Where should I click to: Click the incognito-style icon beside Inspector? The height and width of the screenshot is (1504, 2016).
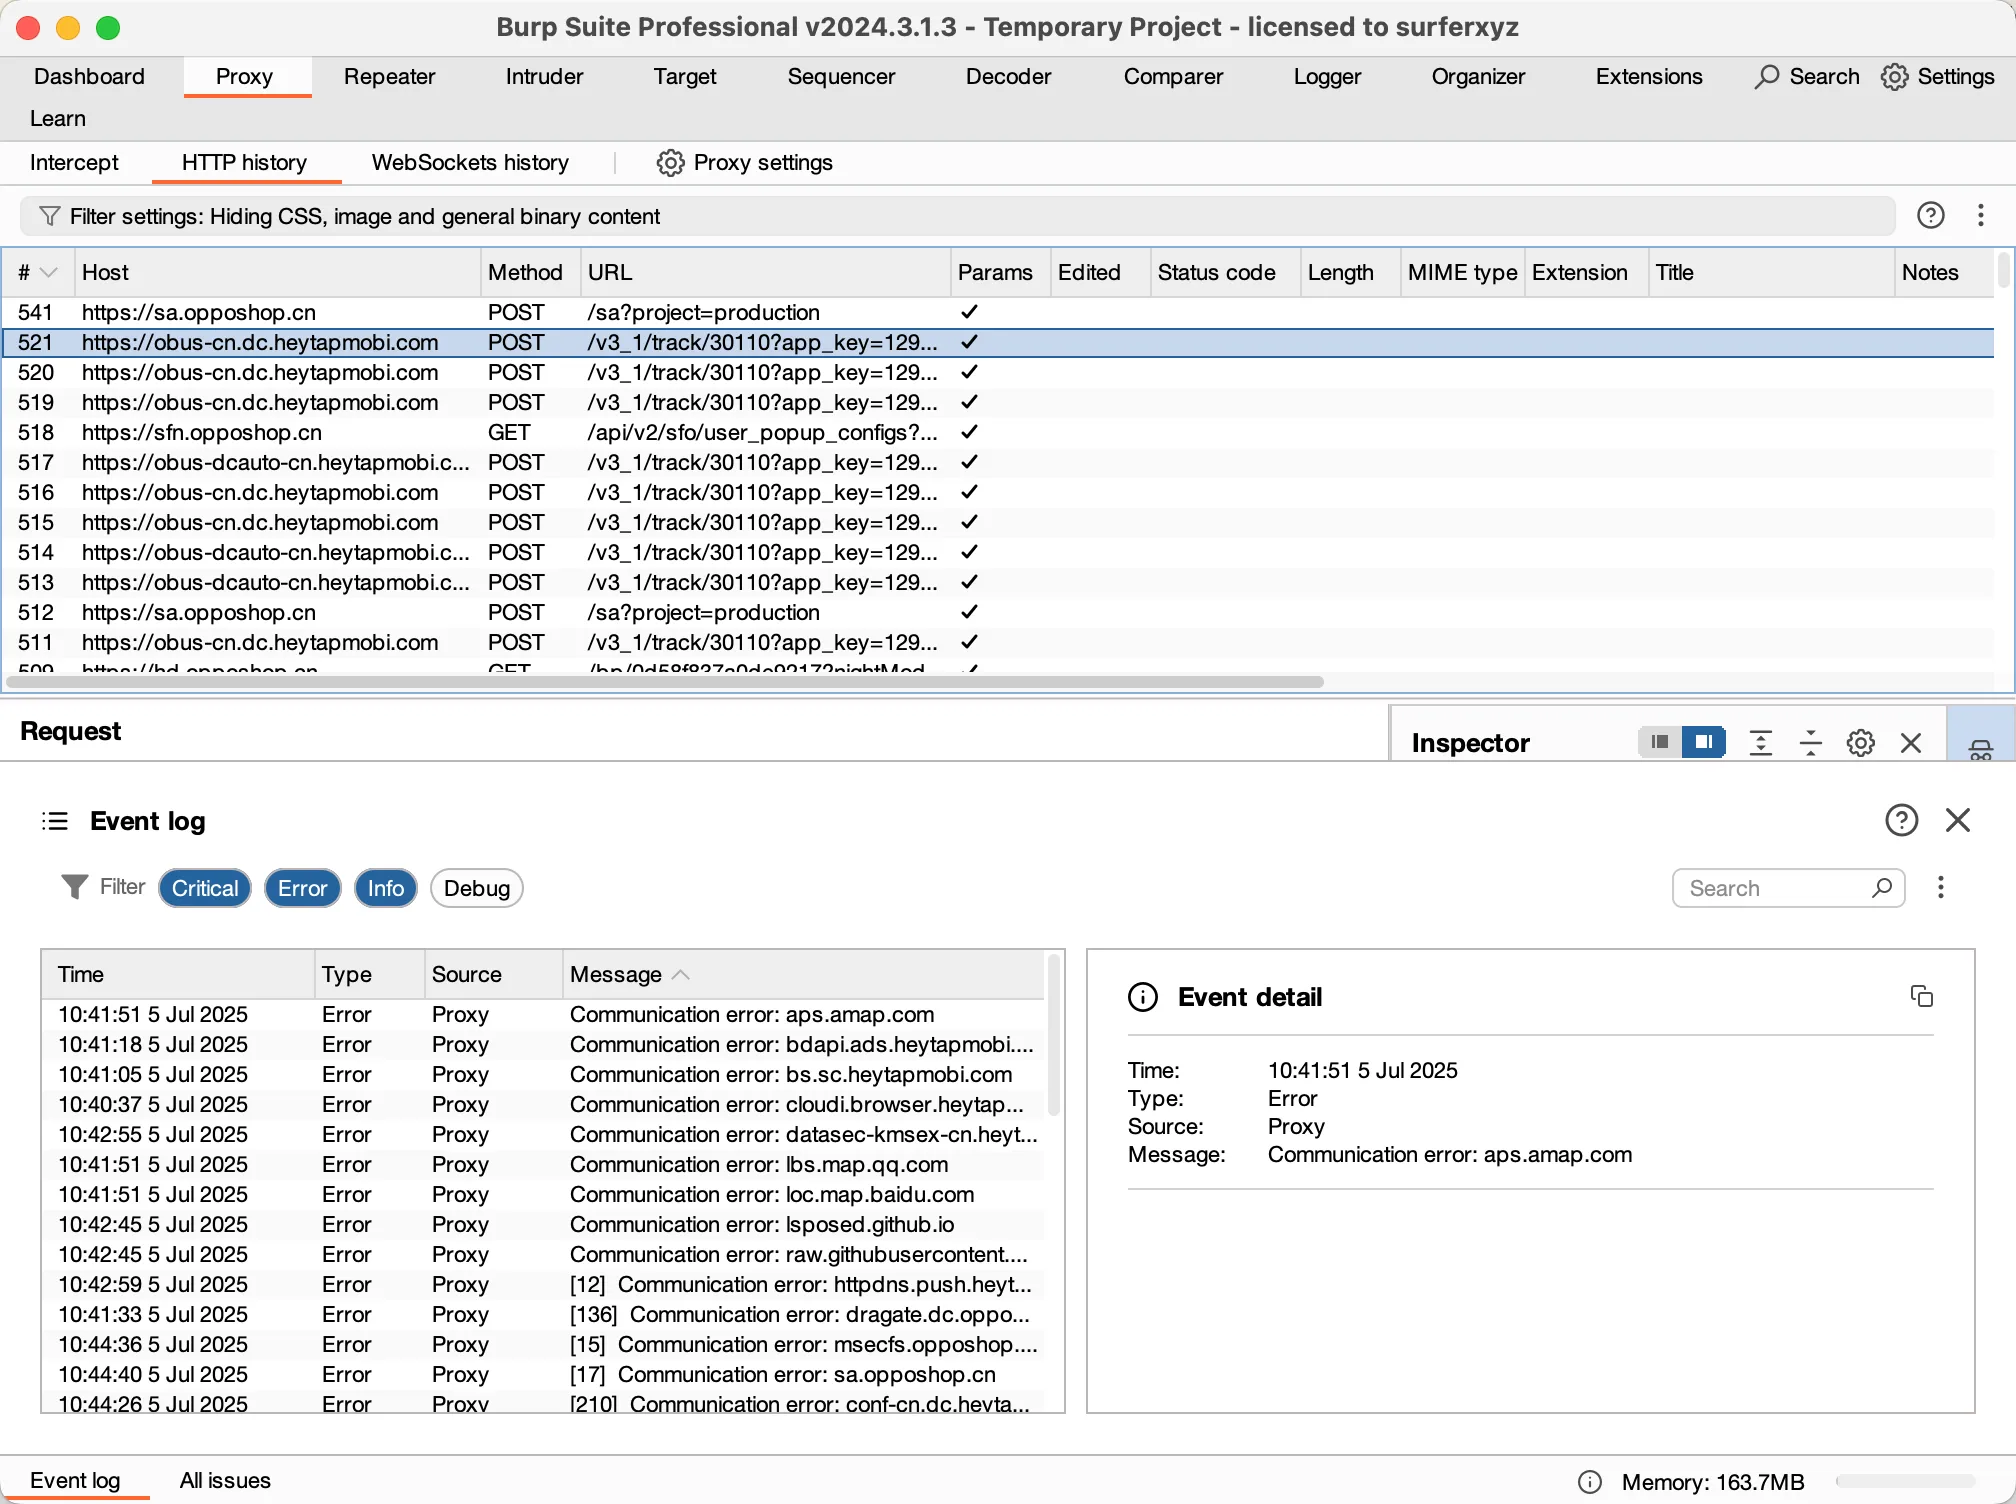1981,749
